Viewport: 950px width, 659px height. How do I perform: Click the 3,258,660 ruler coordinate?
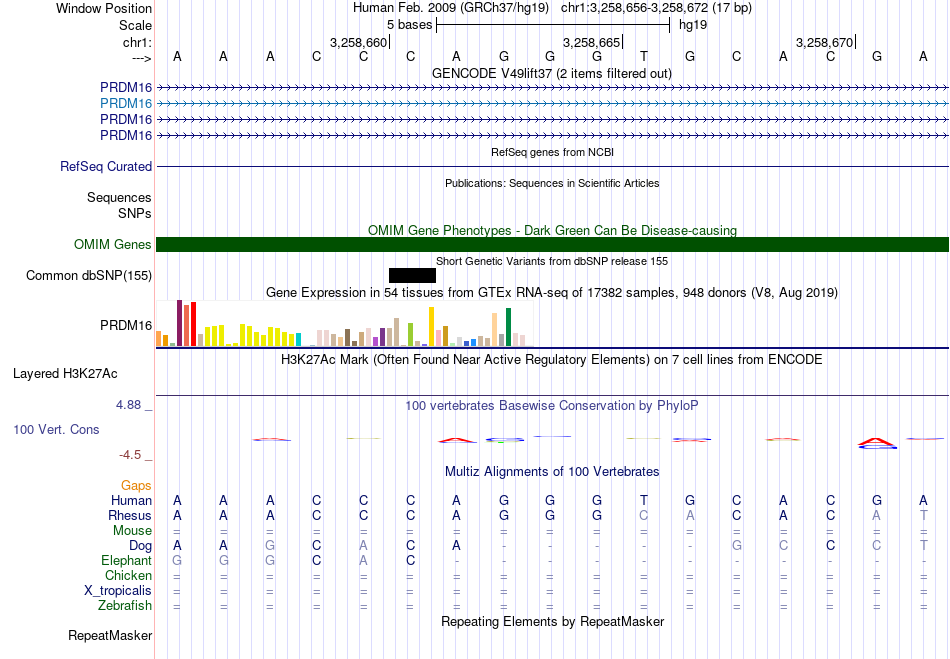coord(358,42)
